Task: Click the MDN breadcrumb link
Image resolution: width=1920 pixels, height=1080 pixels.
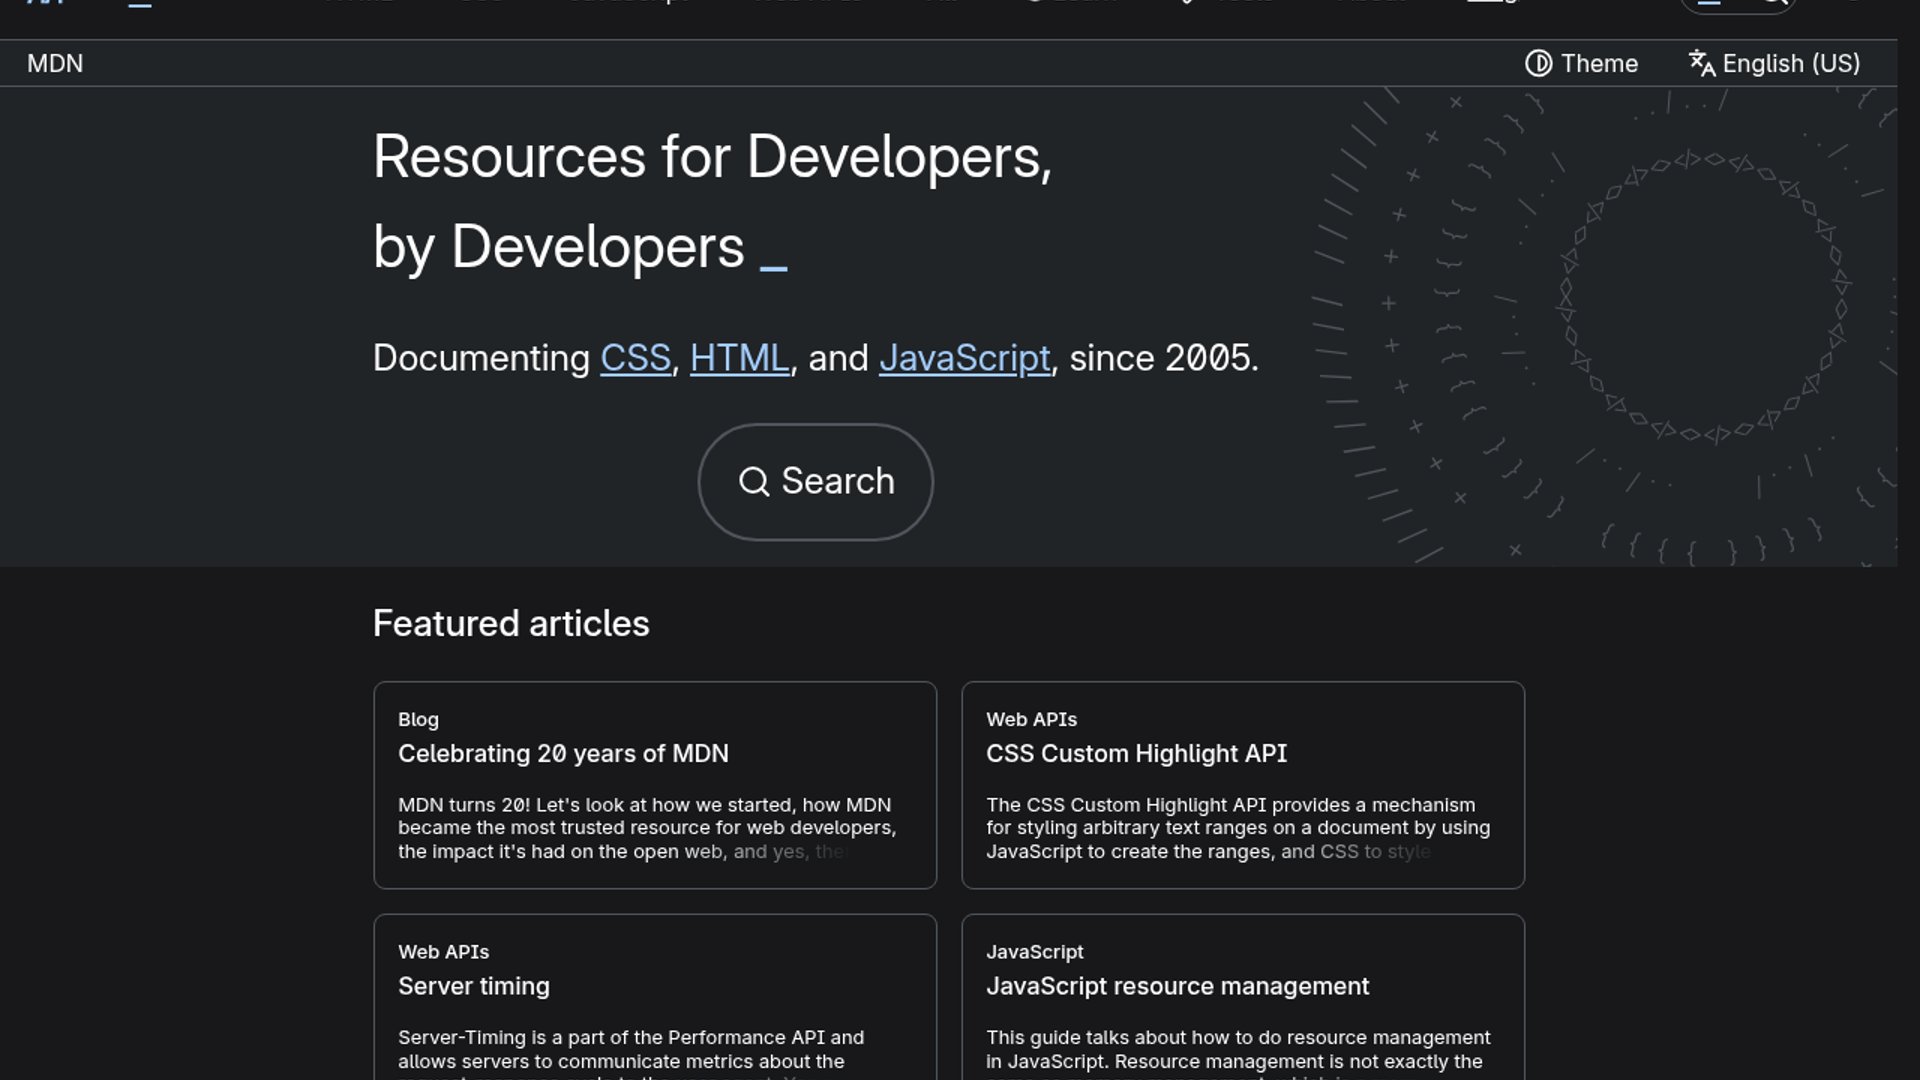Action: 55,64
